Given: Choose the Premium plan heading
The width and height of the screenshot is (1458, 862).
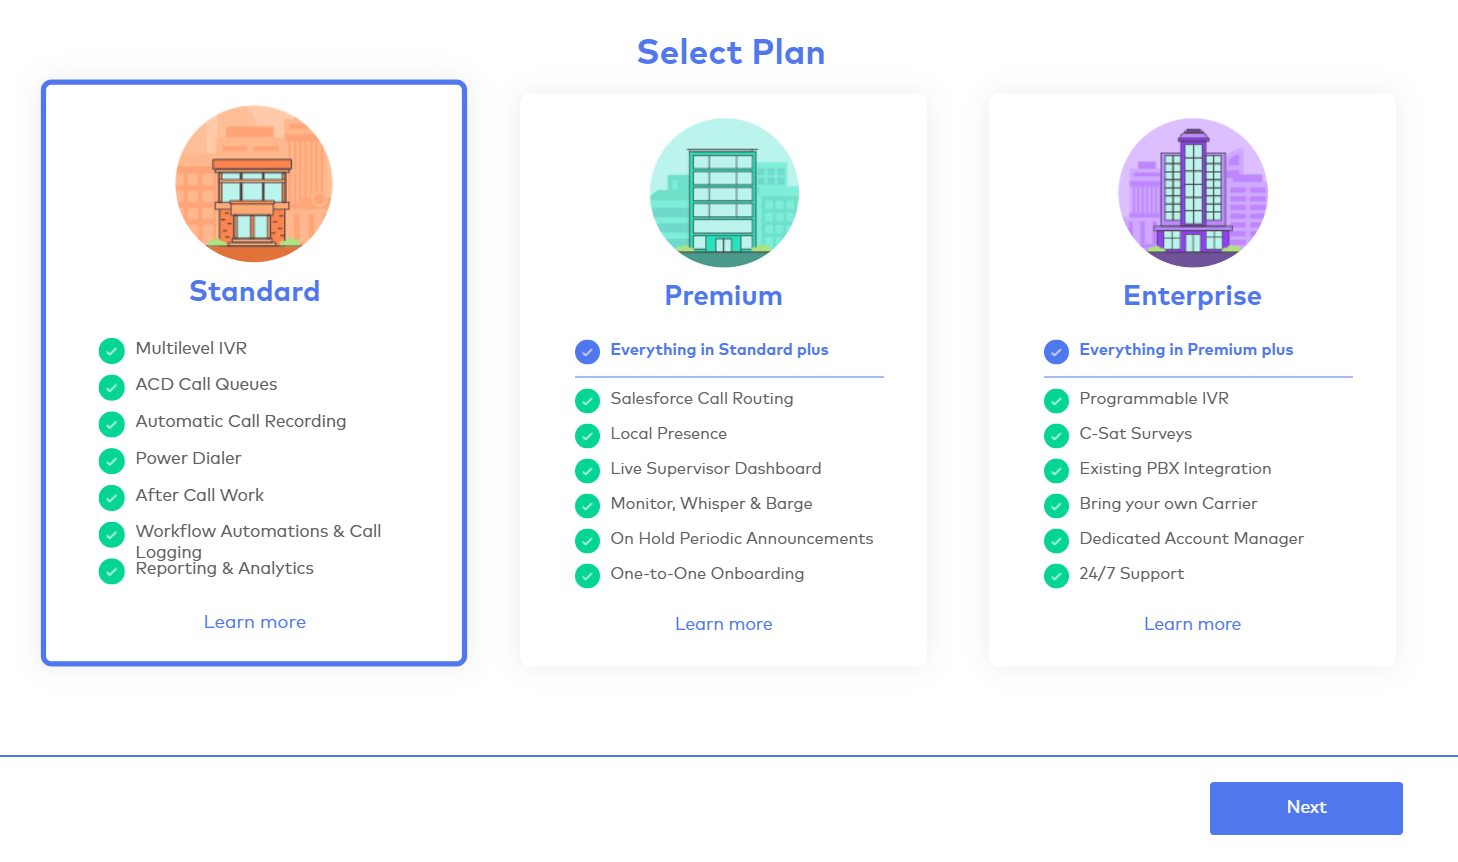Looking at the screenshot, I should pyautogui.click(x=724, y=296).
